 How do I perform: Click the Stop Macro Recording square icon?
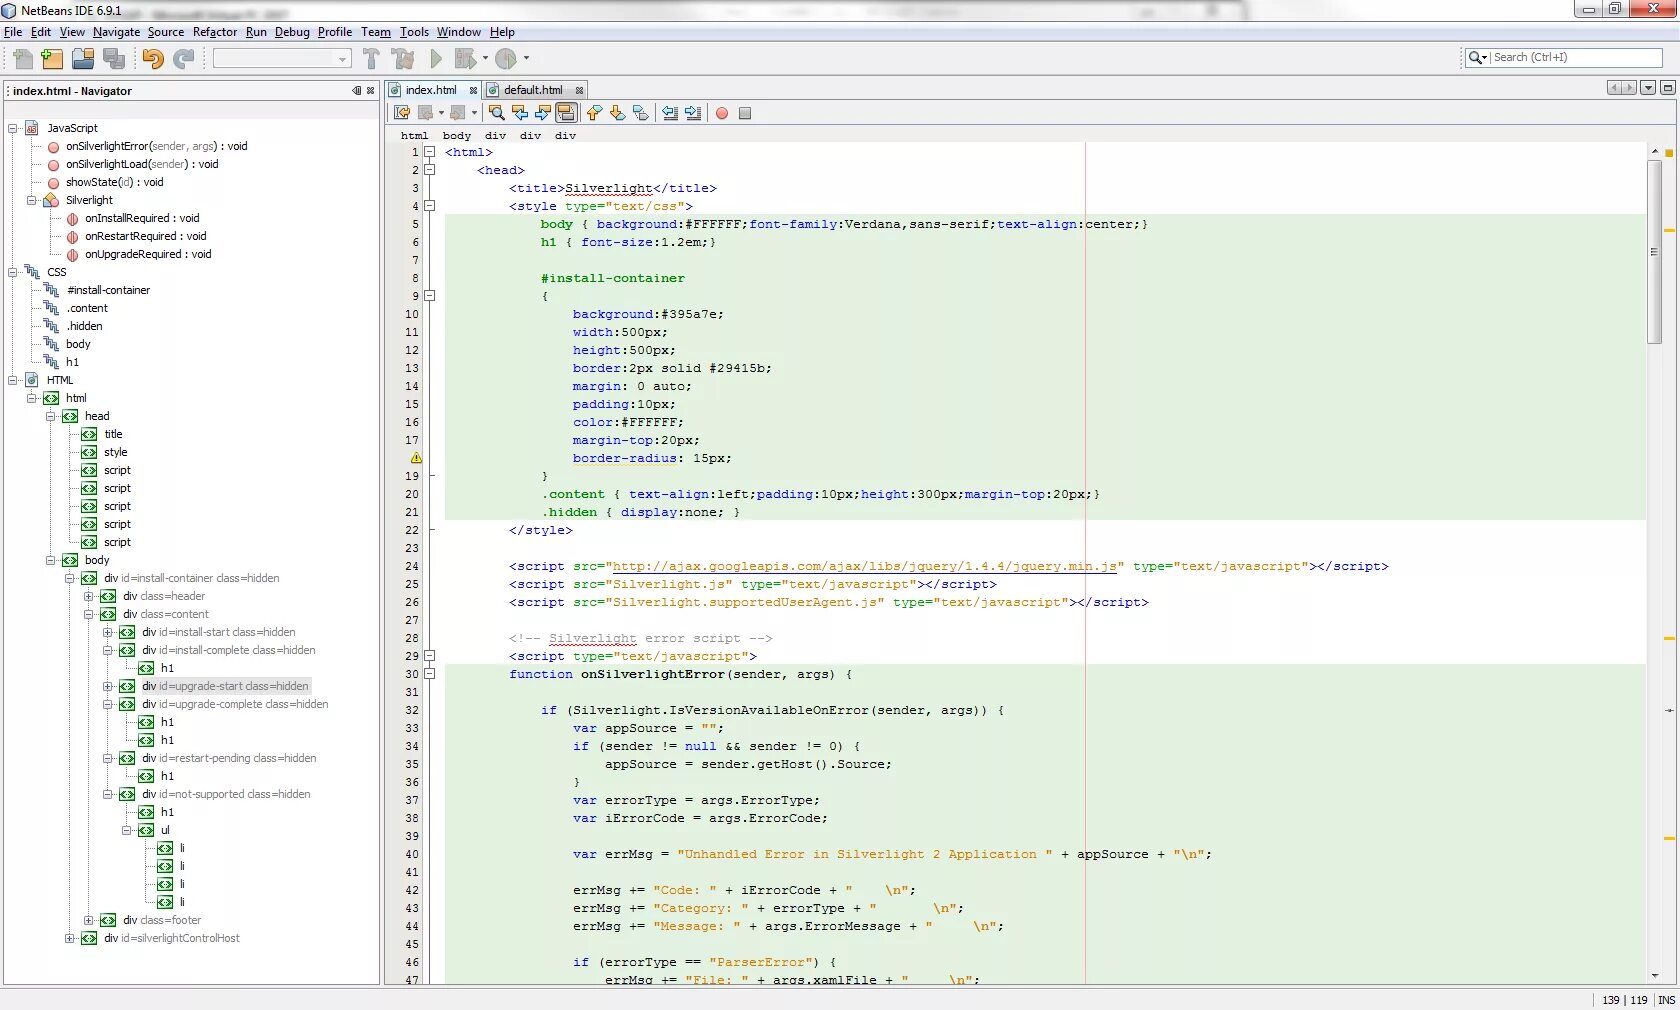[745, 113]
